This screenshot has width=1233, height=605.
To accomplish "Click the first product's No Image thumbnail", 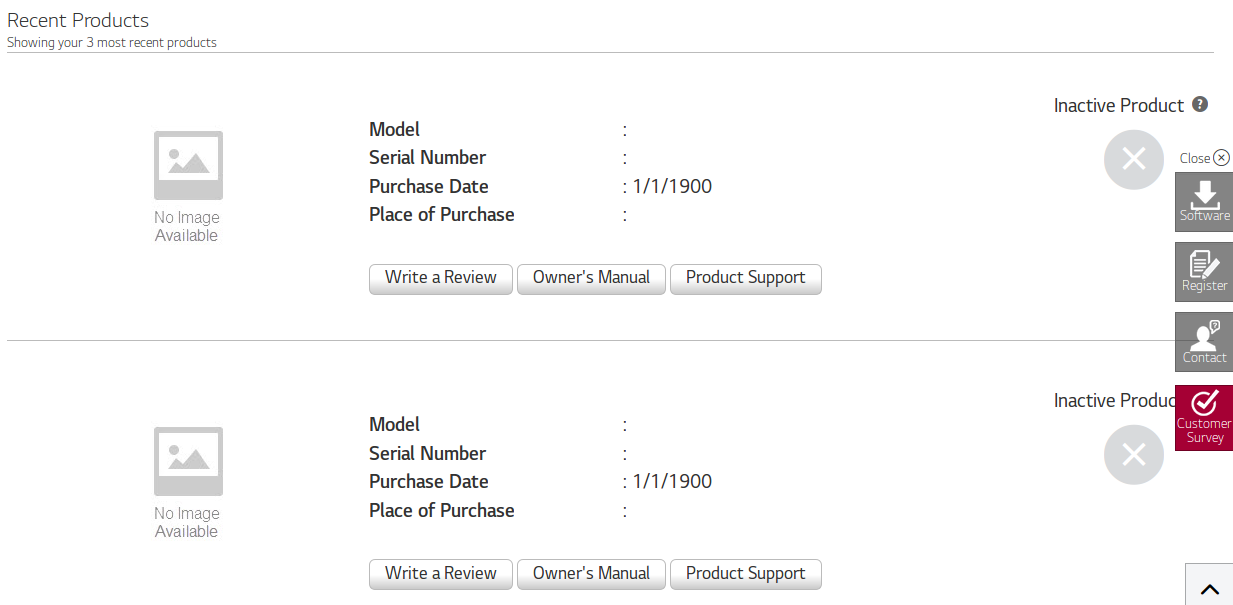I will click(188, 166).
